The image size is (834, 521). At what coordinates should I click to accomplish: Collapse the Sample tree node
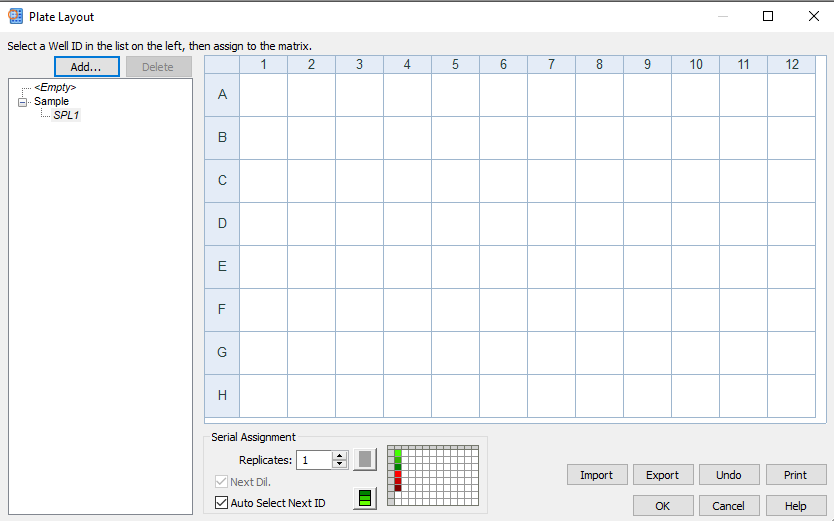click(x=22, y=102)
